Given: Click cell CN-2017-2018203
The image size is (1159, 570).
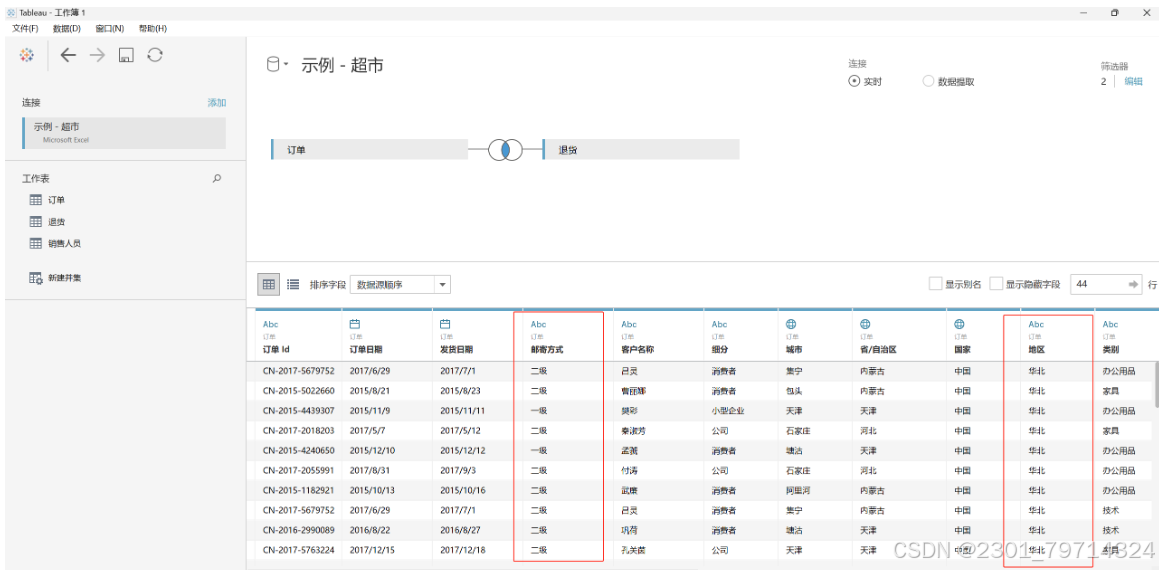Looking at the screenshot, I should (299, 430).
